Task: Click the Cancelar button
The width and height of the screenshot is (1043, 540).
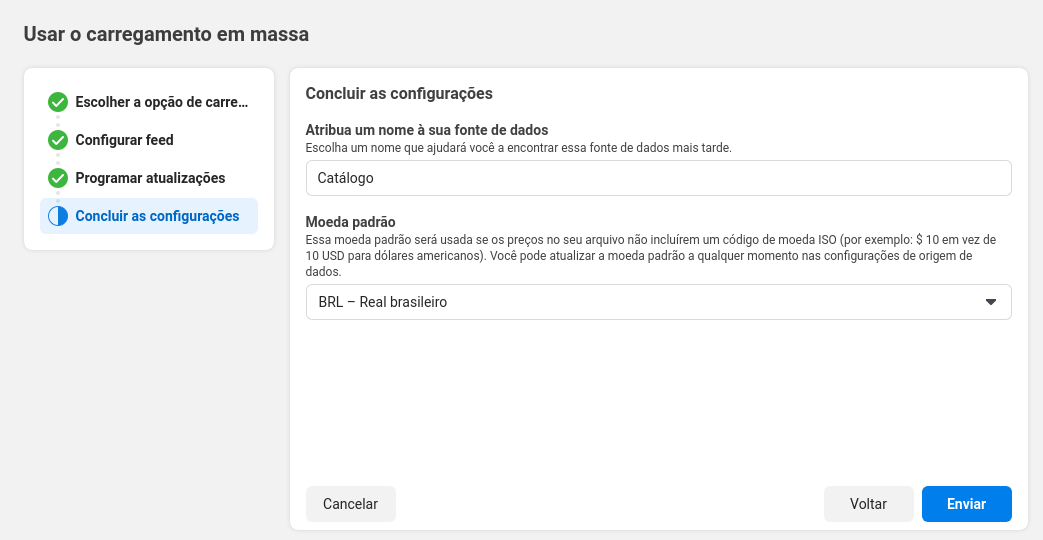Action: click(x=351, y=504)
